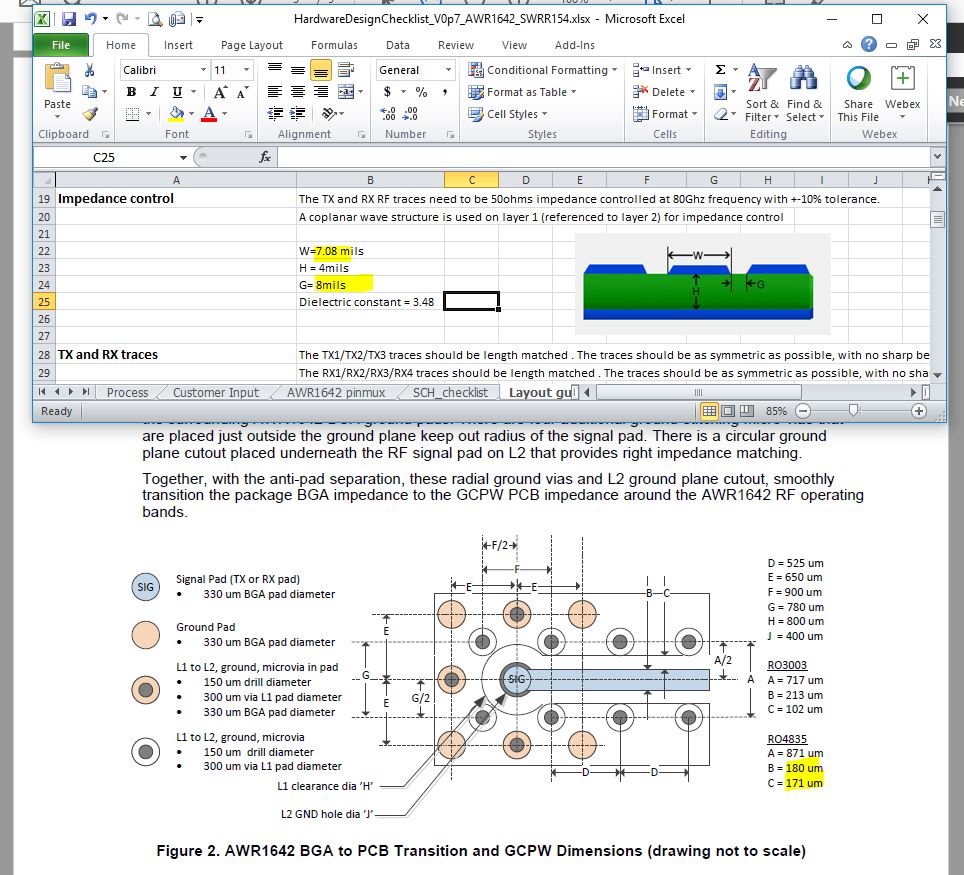The height and width of the screenshot is (875, 964).
Task: Center text horizontally
Action: point(298,92)
